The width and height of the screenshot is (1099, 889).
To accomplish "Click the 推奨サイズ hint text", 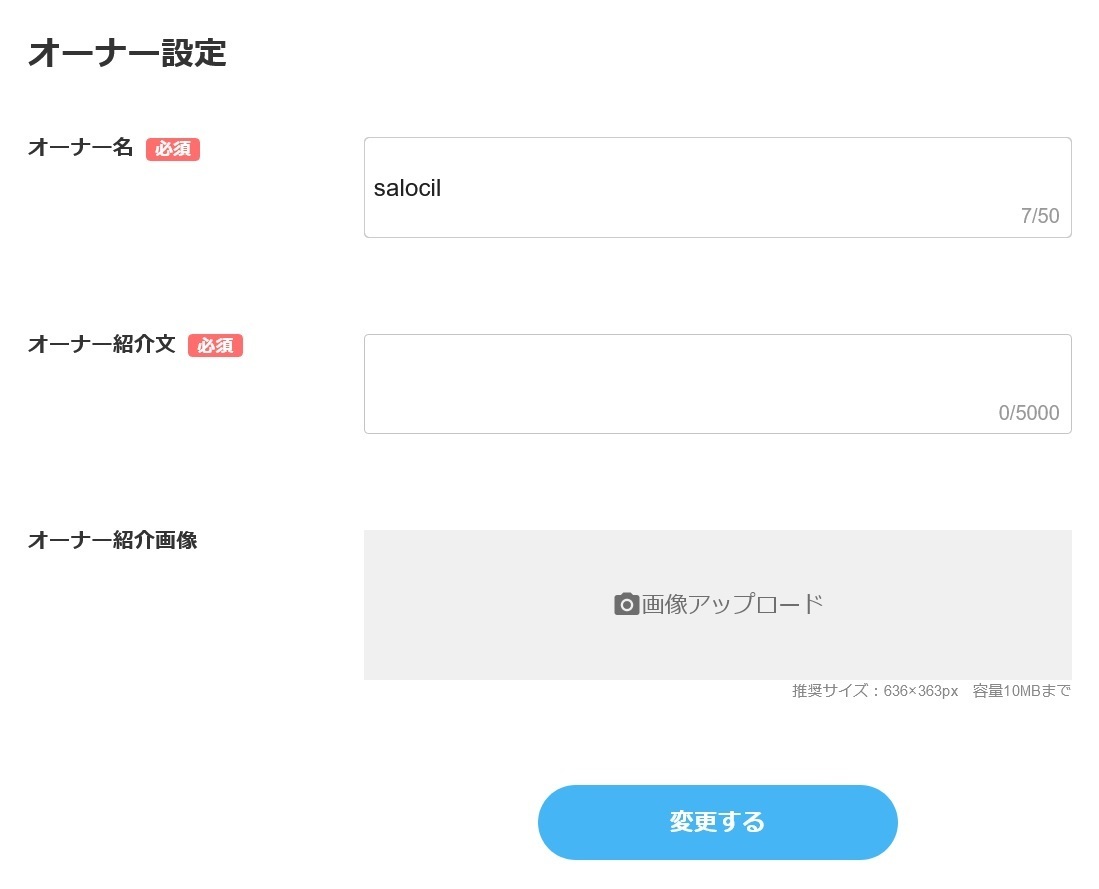I will click(x=875, y=691).
